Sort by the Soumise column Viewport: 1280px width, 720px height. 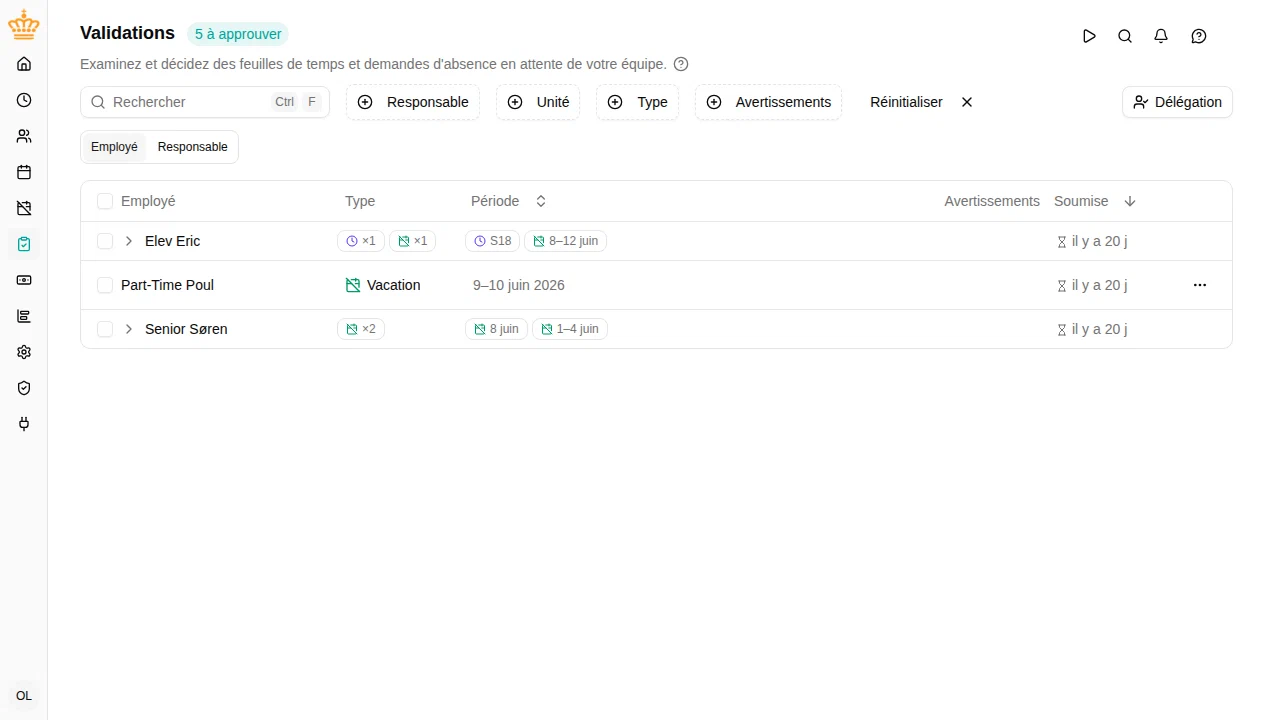(1095, 201)
